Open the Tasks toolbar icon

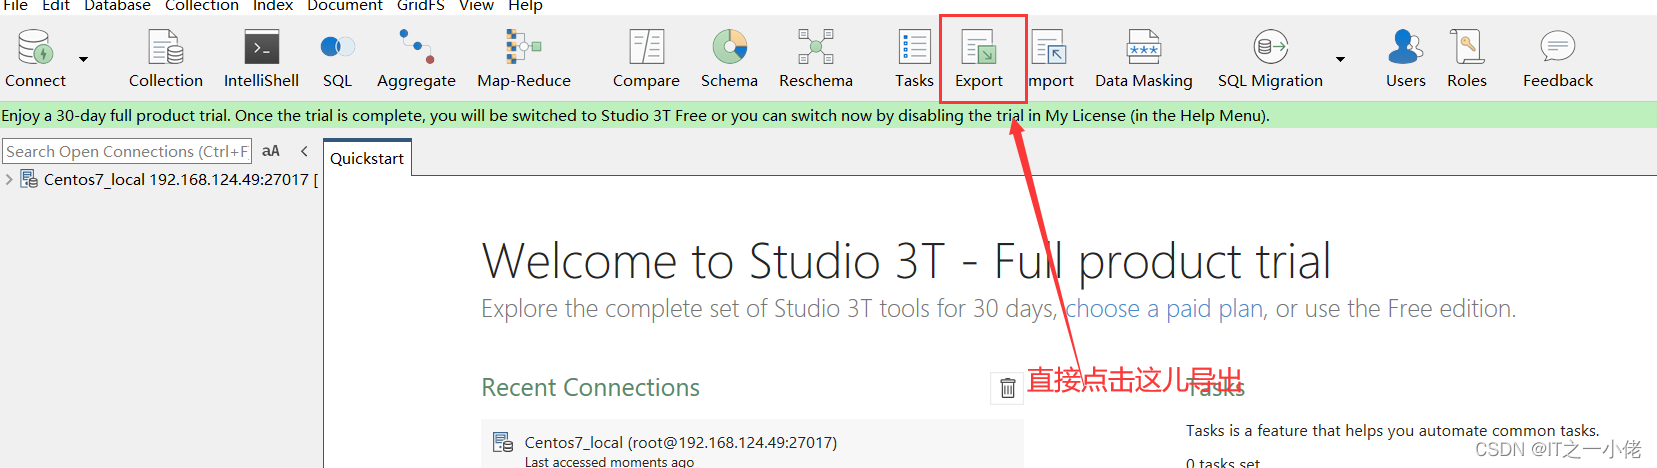(x=914, y=58)
